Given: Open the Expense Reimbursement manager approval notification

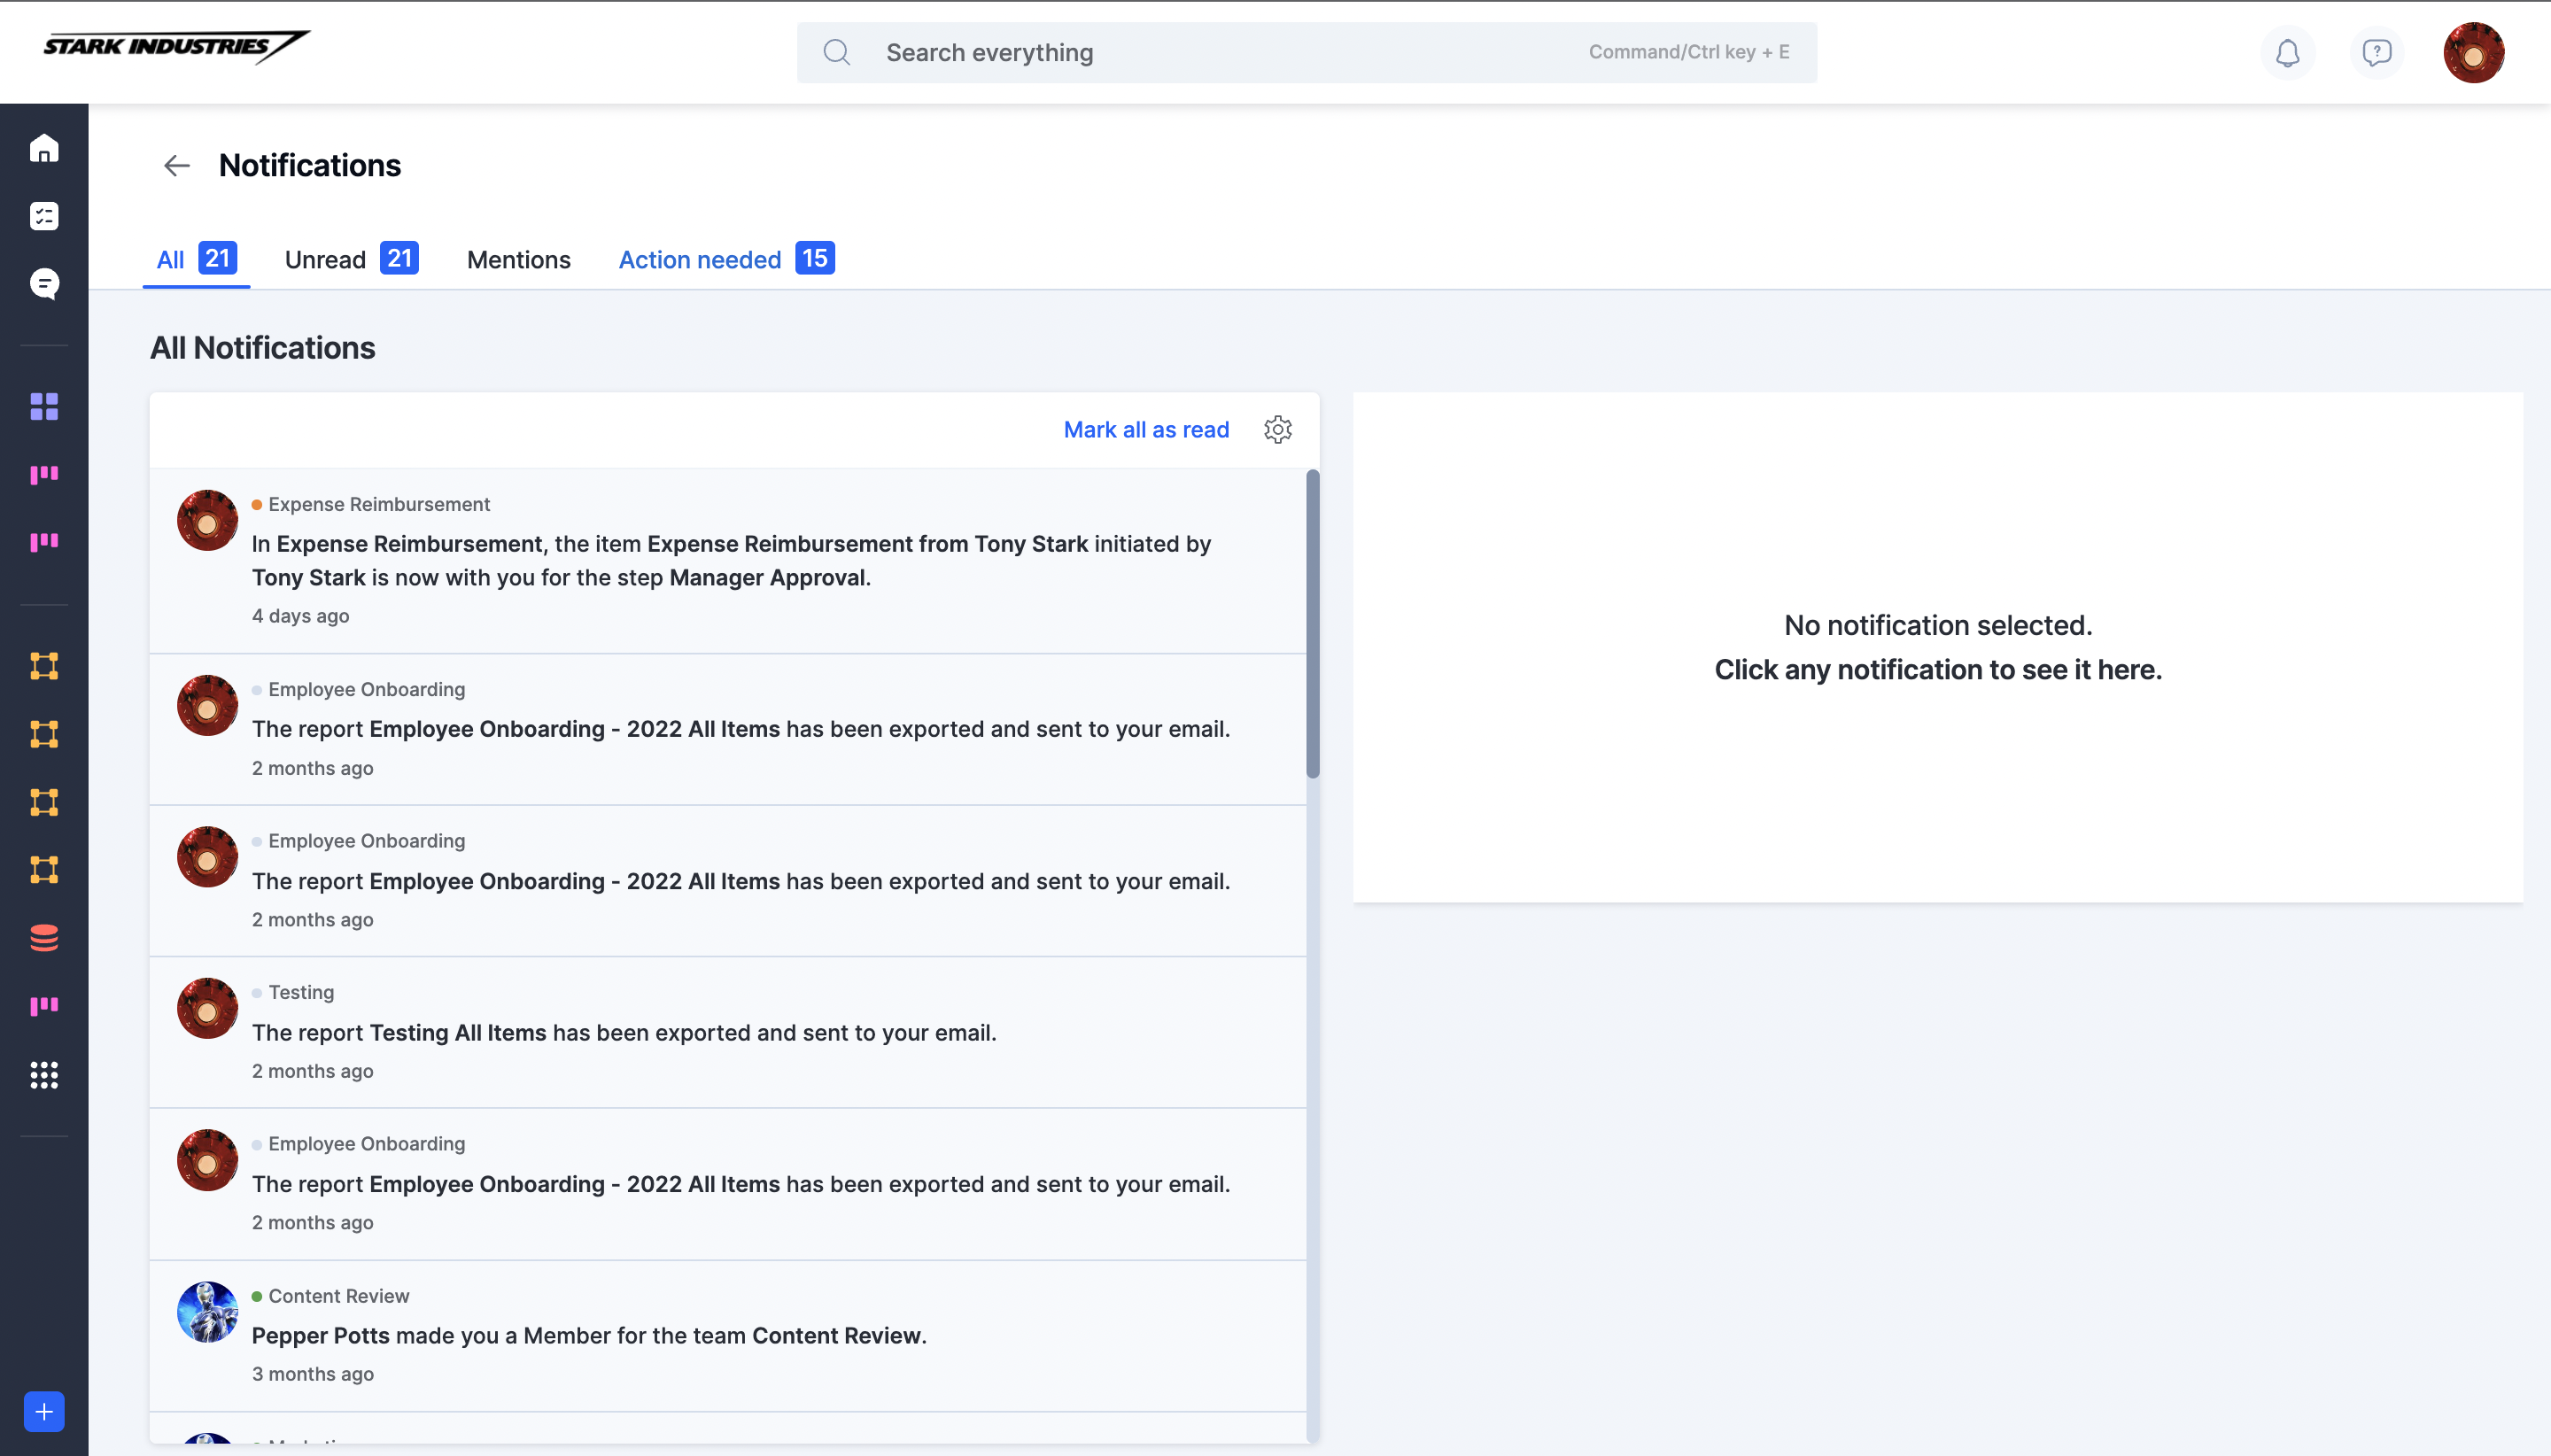Looking at the screenshot, I should pos(728,560).
